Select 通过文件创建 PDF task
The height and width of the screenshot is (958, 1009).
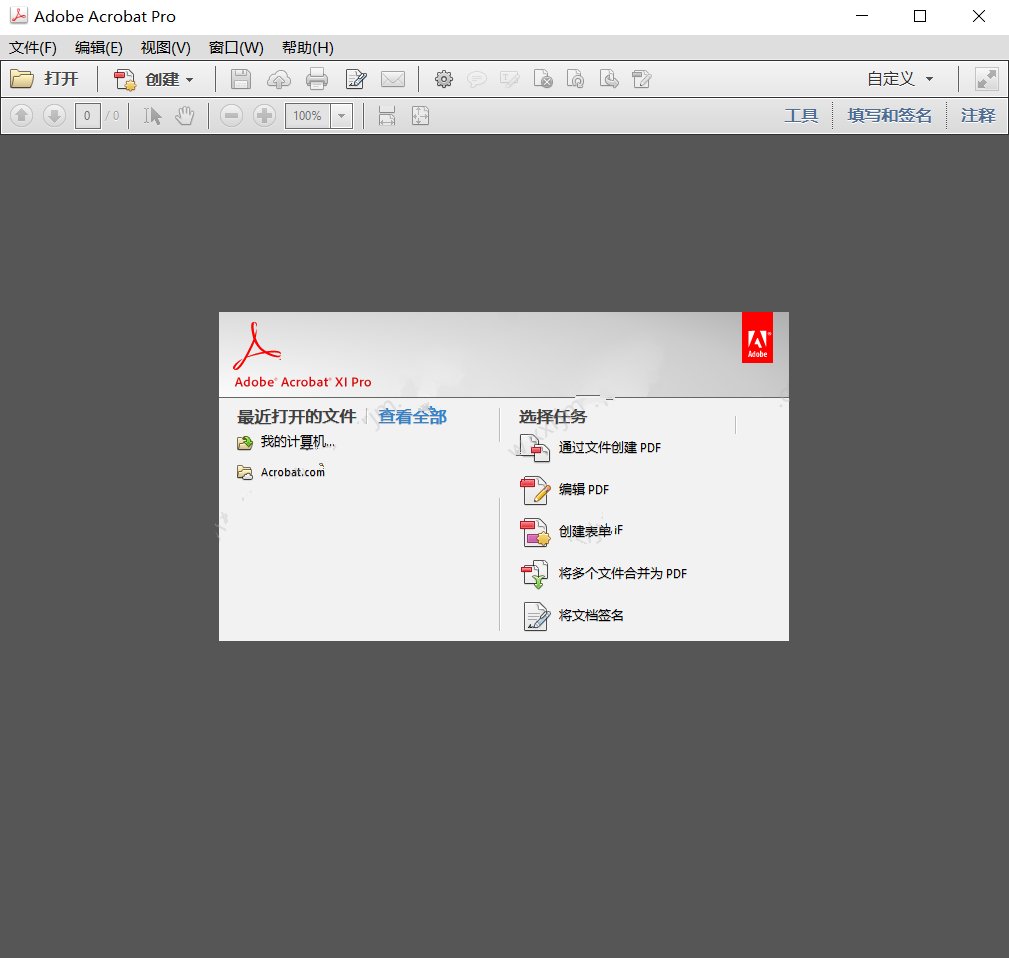pos(609,448)
